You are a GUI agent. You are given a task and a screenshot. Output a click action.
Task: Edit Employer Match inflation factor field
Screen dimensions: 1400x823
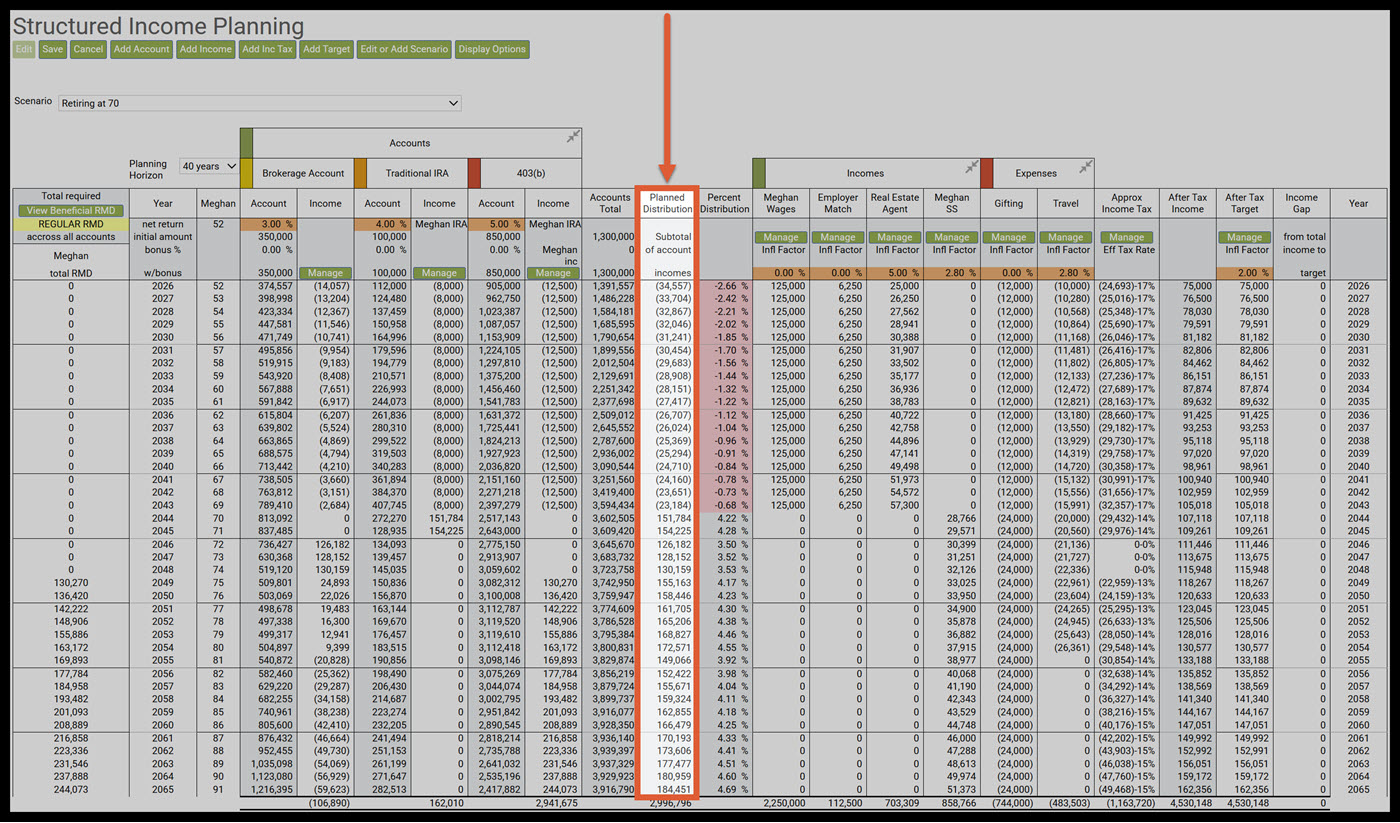(x=838, y=273)
